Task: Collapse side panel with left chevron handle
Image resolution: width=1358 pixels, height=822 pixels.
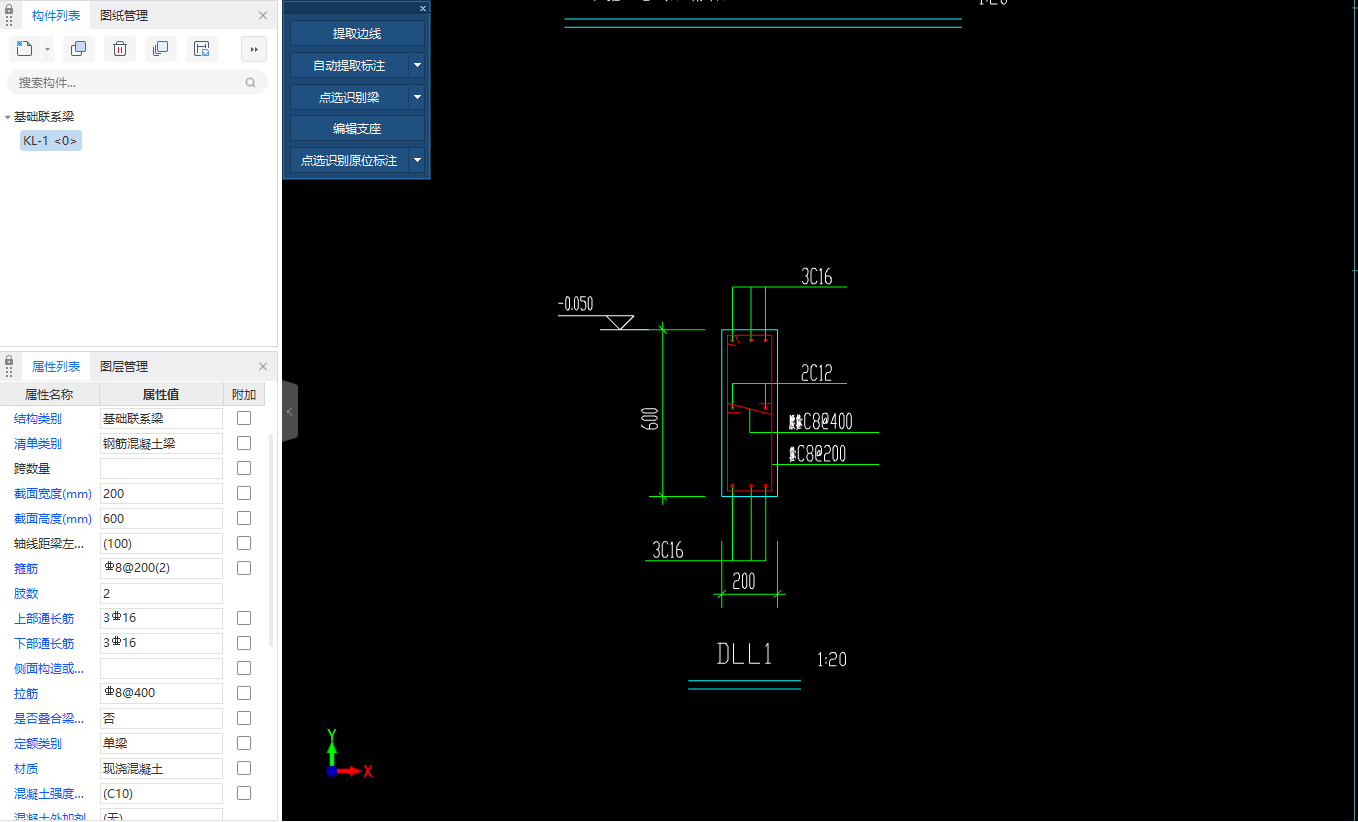Action: coord(289,411)
